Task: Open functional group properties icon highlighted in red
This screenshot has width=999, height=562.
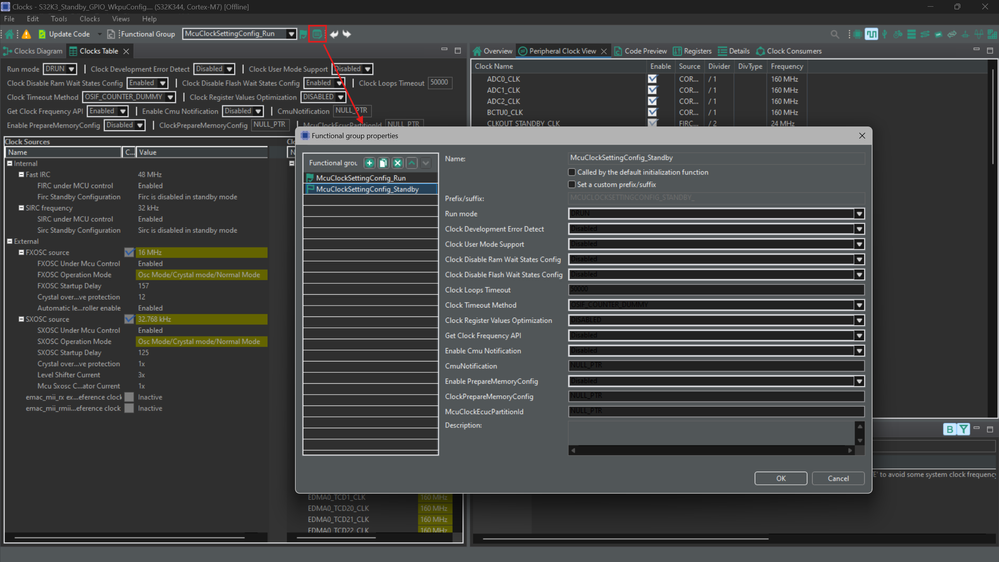Action: pyautogui.click(x=317, y=34)
